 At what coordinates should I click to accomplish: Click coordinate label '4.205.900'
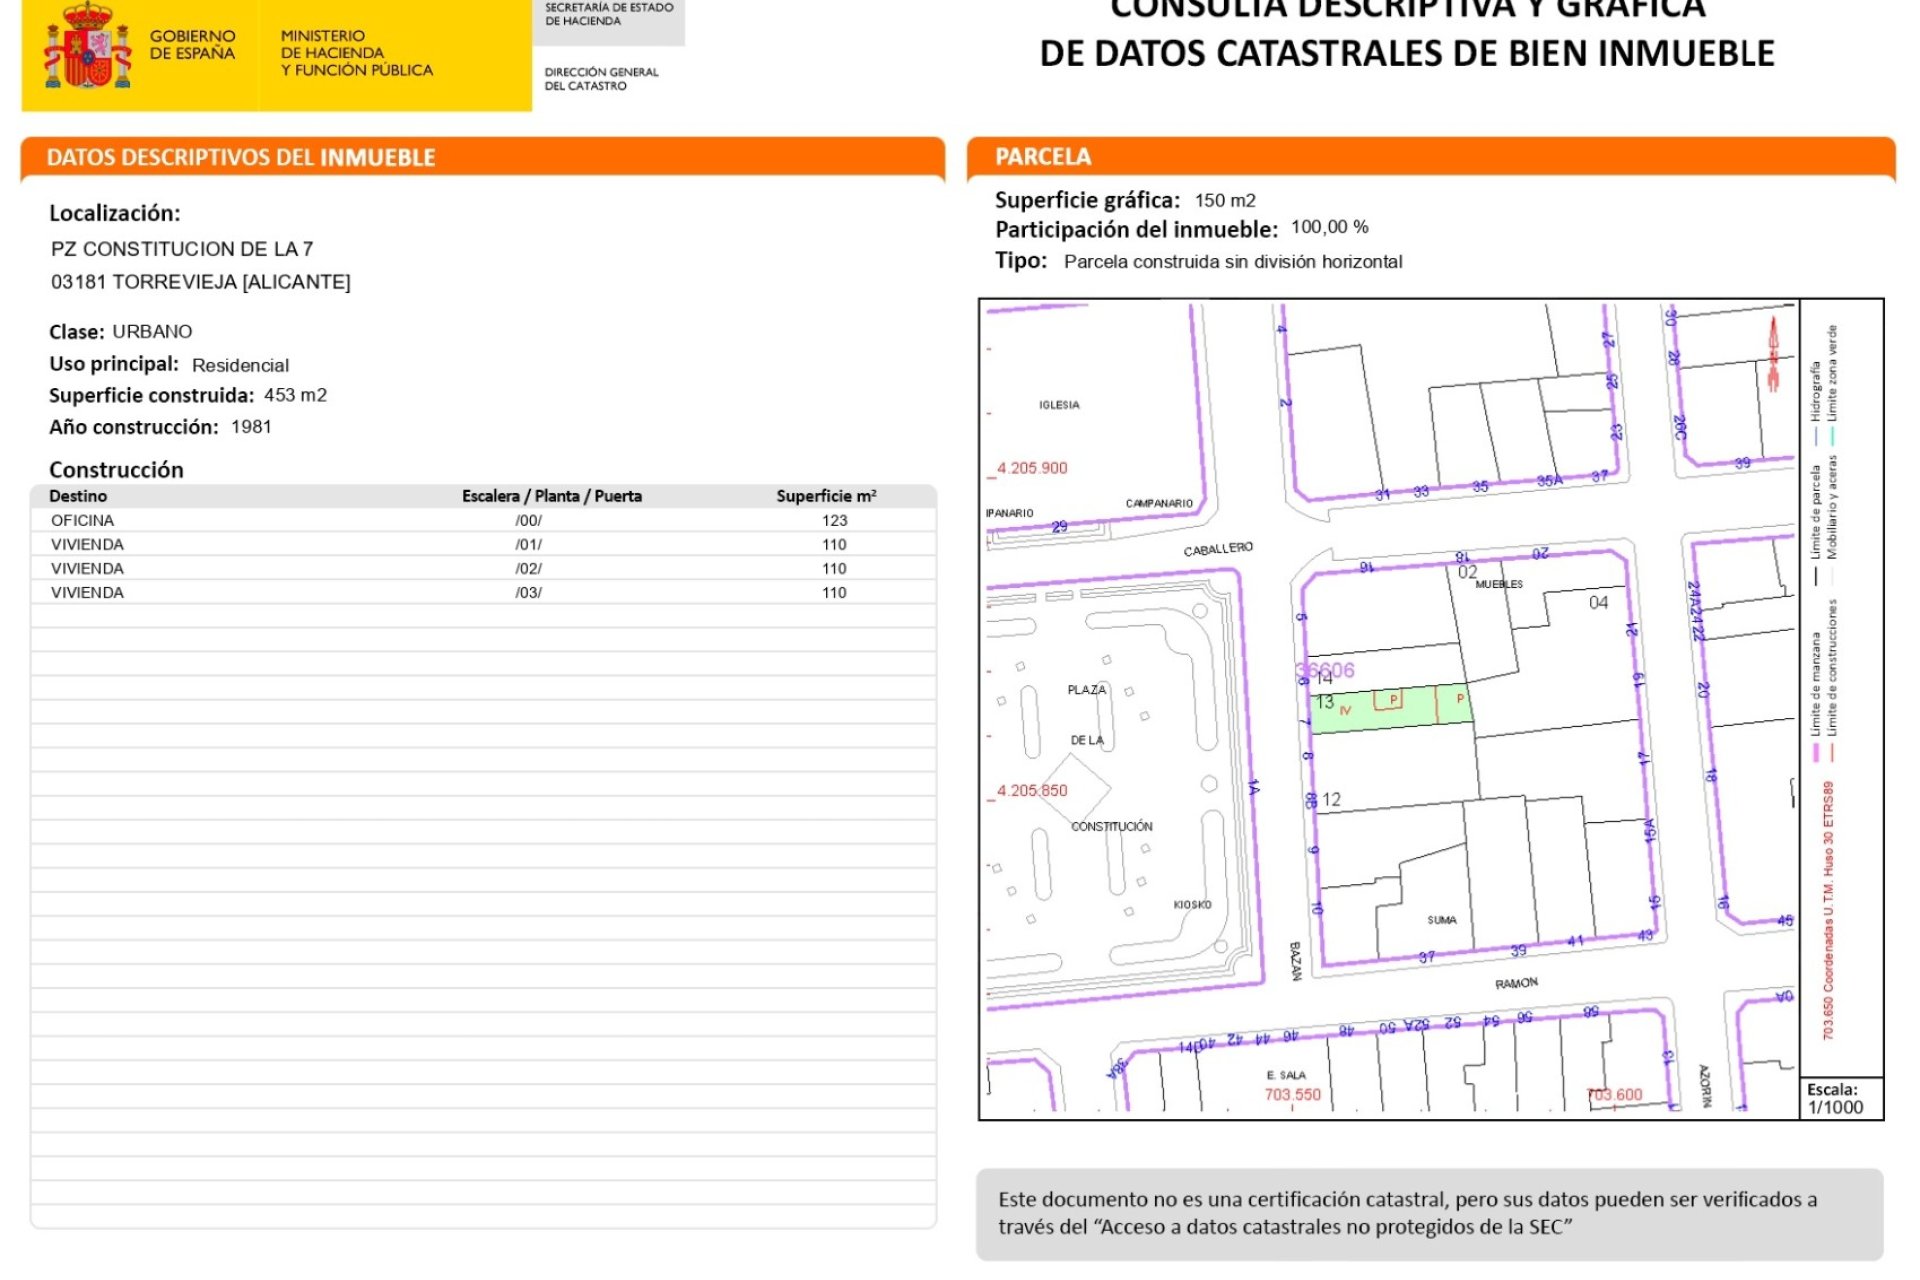pos(1032,468)
